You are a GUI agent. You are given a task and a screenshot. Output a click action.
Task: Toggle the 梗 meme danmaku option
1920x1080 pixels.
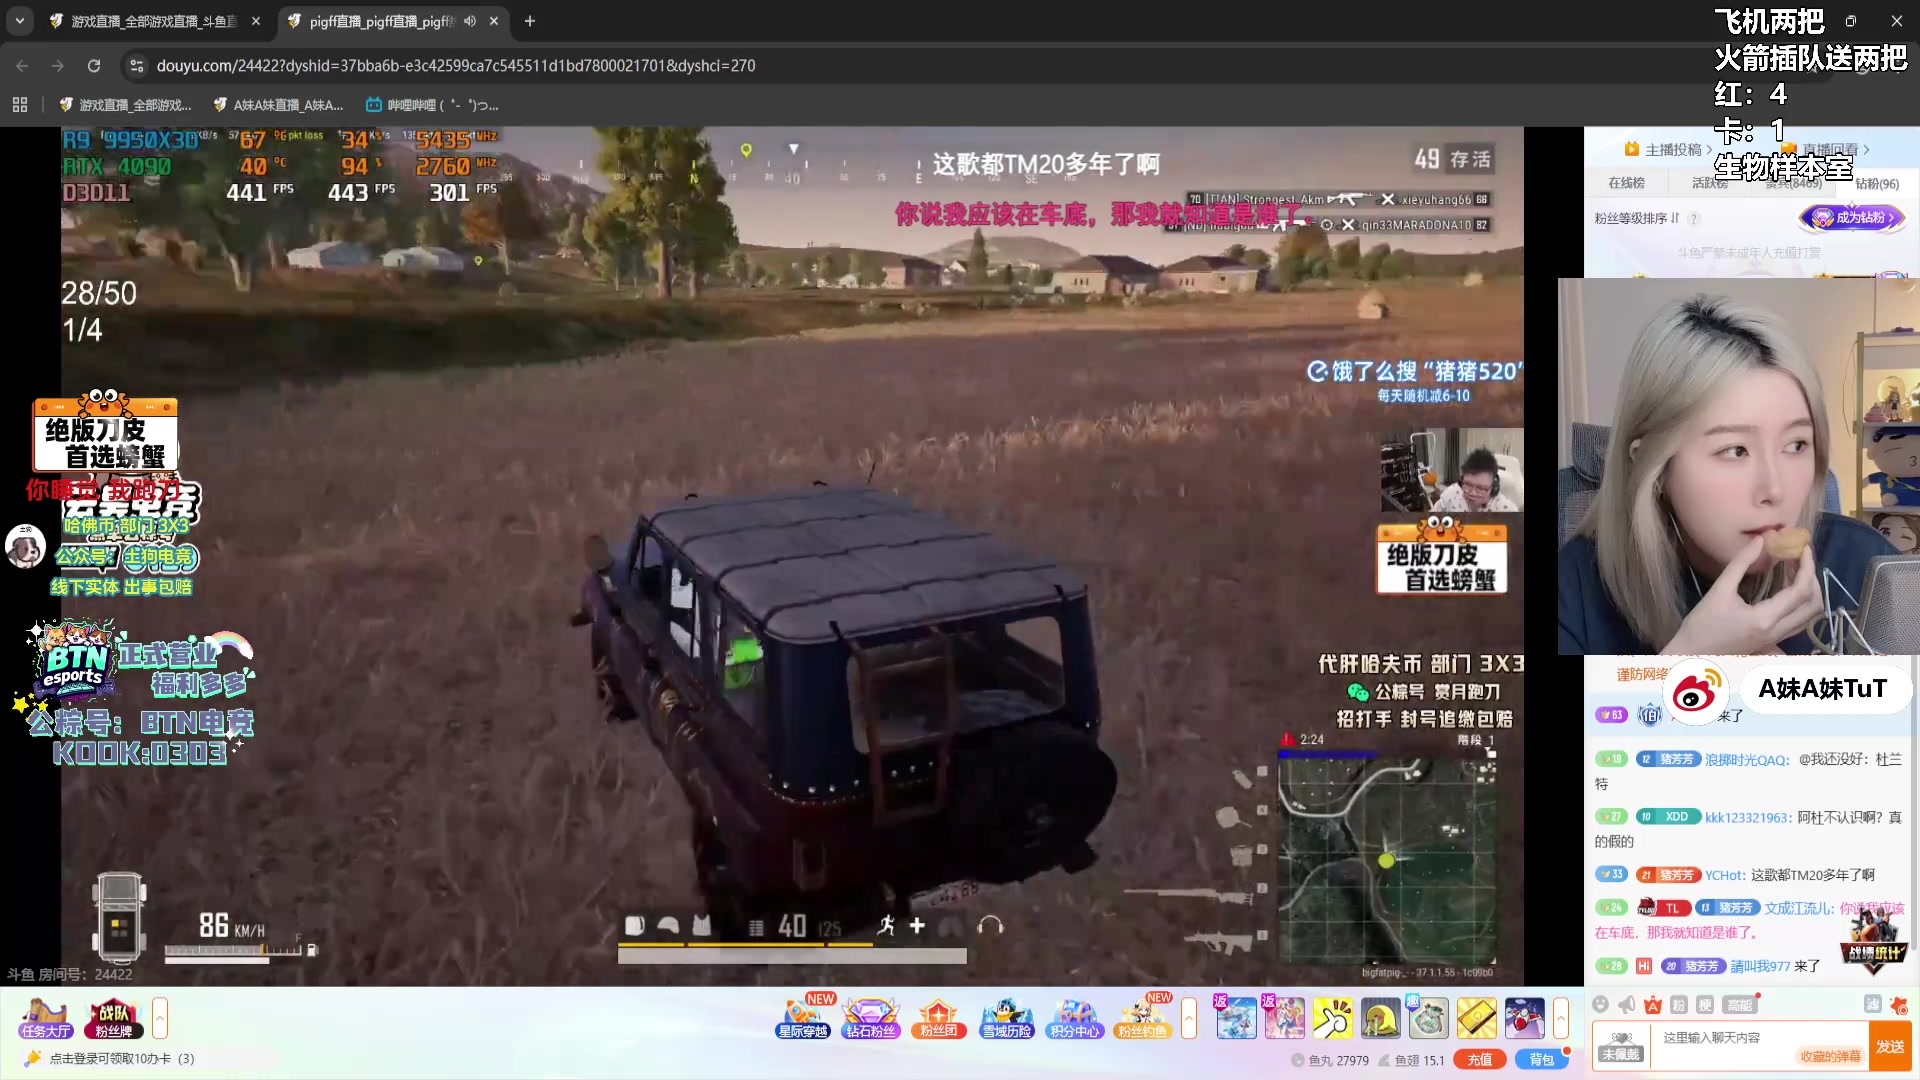coord(1705,1005)
